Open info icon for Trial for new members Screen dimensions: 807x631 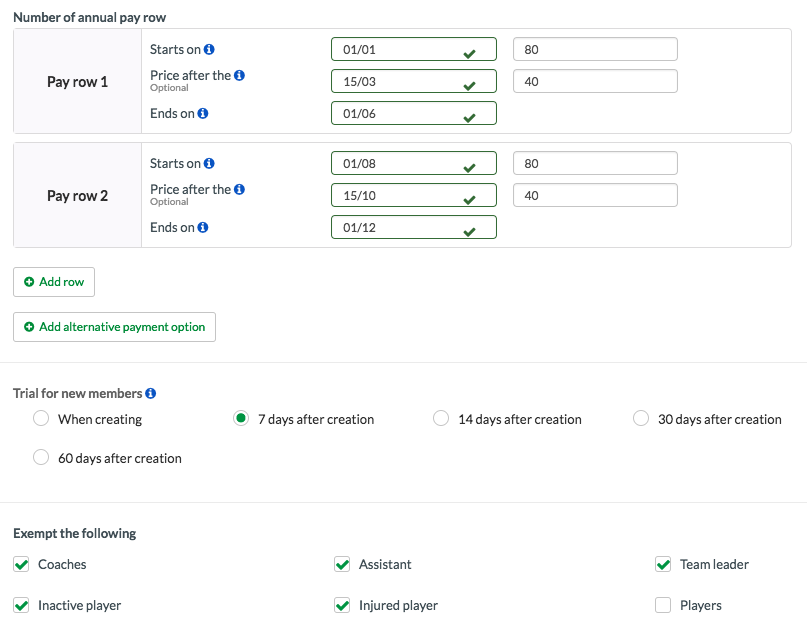pos(150,393)
